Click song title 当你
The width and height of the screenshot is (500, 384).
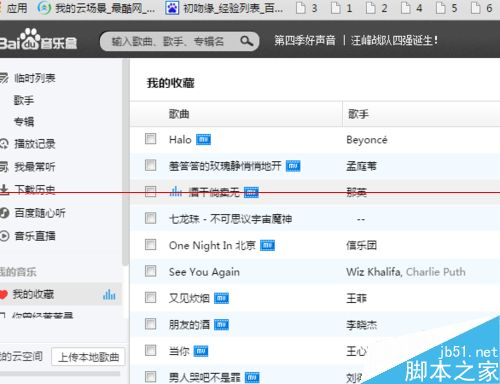[x=179, y=351]
